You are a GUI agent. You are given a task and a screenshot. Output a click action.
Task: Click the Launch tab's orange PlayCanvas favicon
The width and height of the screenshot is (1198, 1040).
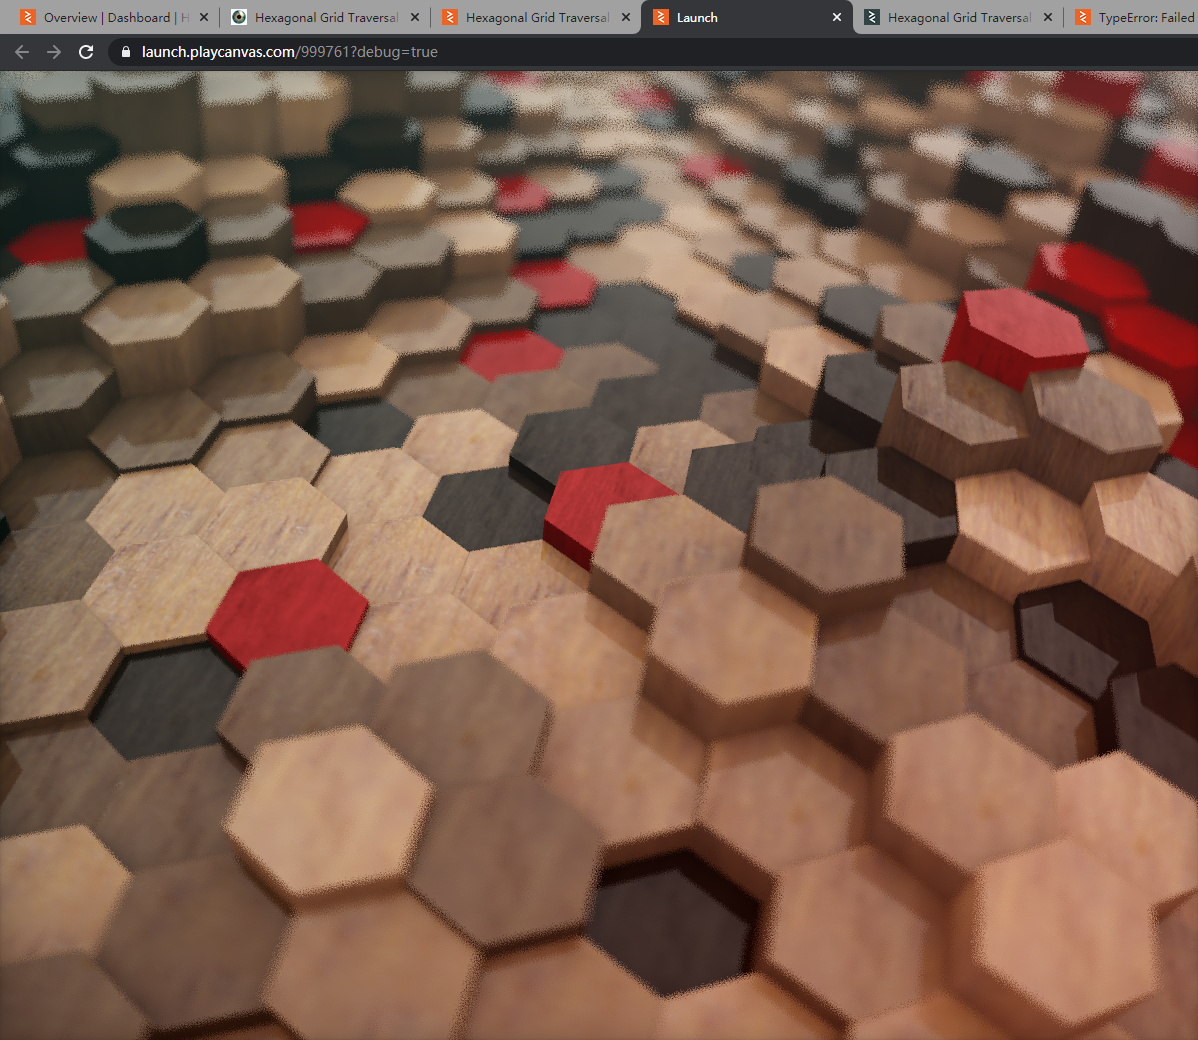click(661, 17)
